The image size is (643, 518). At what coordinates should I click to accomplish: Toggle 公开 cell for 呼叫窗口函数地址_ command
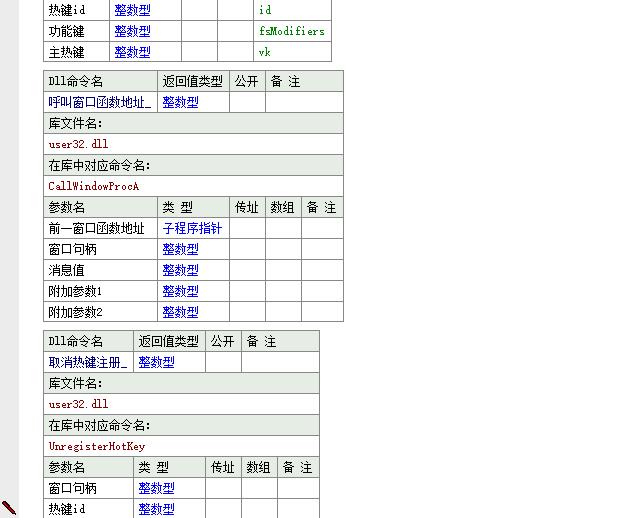coord(247,102)
